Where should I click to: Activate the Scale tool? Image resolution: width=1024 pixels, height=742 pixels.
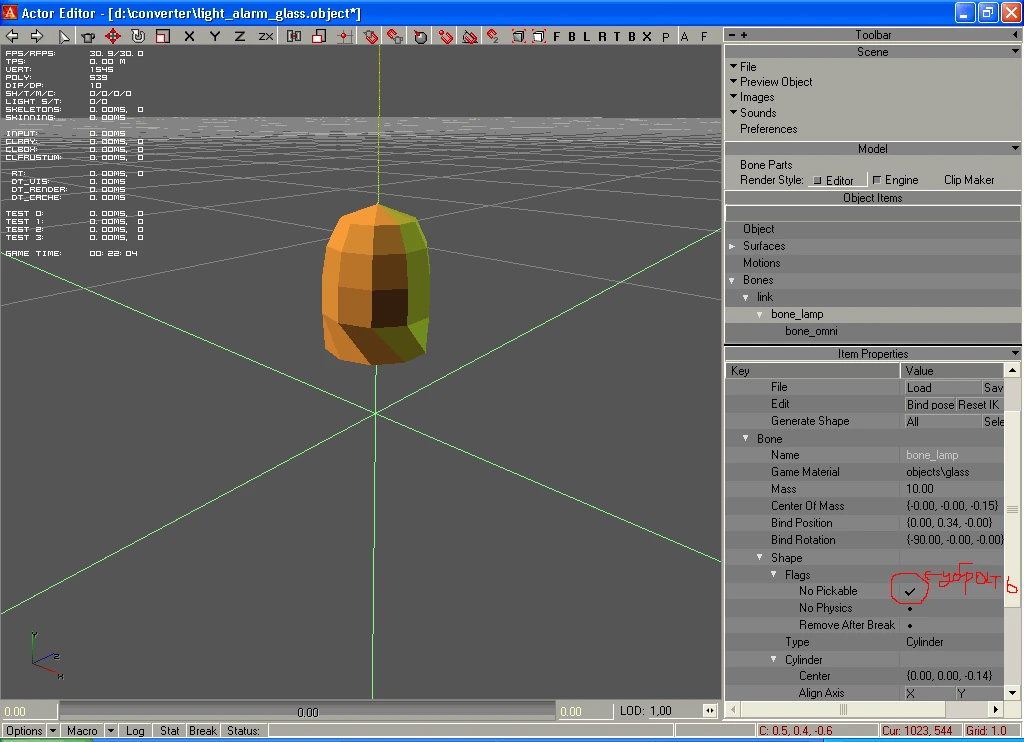click(x=162, y=36)
